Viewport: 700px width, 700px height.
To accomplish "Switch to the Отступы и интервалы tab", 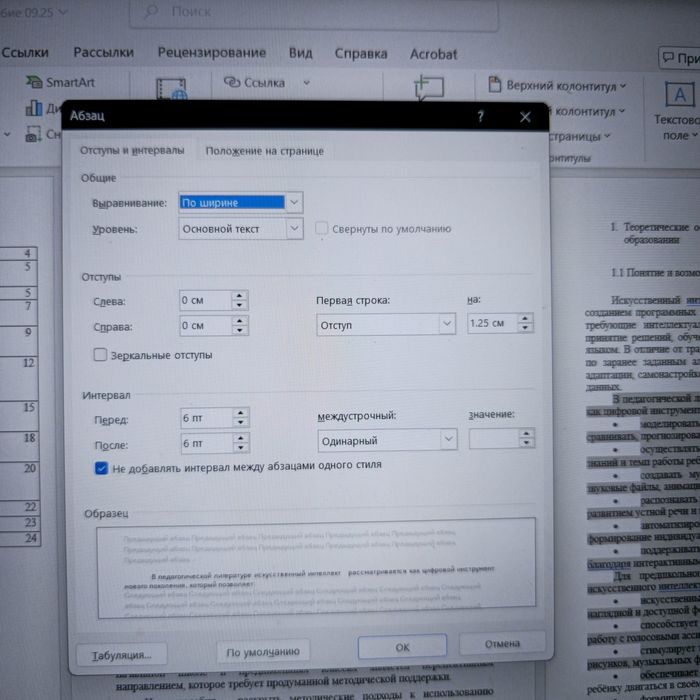I will [x=132, y=150].
